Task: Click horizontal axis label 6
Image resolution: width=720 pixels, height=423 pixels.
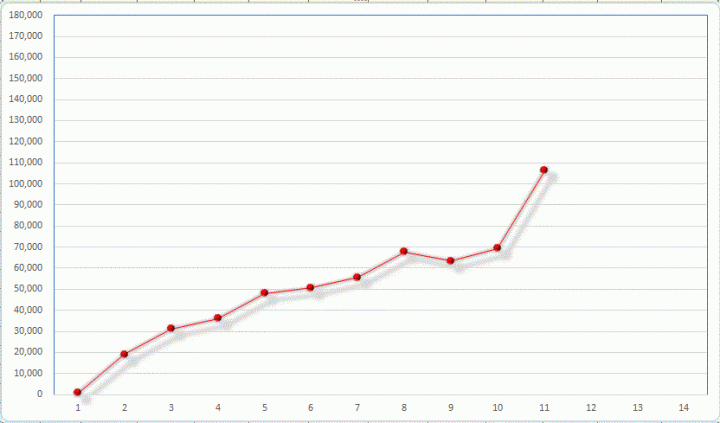Action: [311, 407]
